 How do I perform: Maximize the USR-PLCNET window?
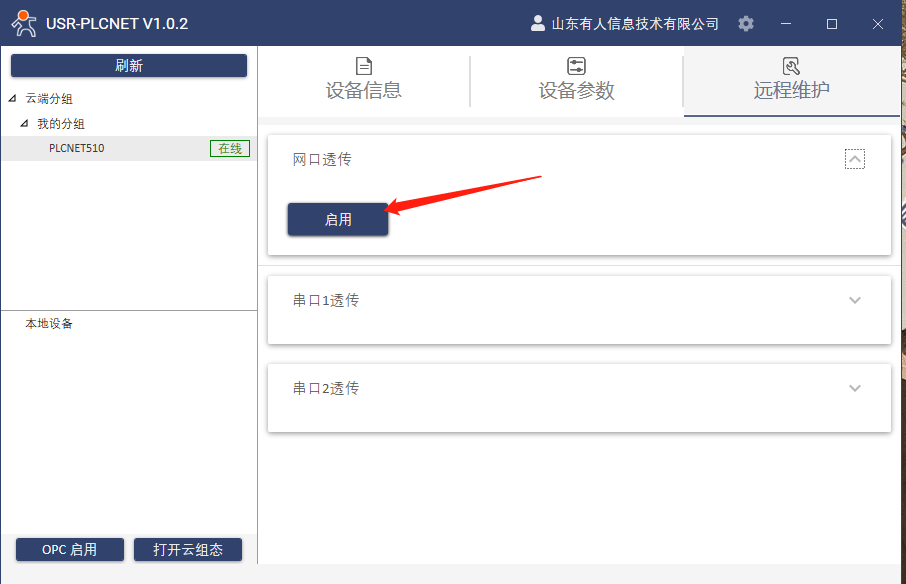click(832, 24)
